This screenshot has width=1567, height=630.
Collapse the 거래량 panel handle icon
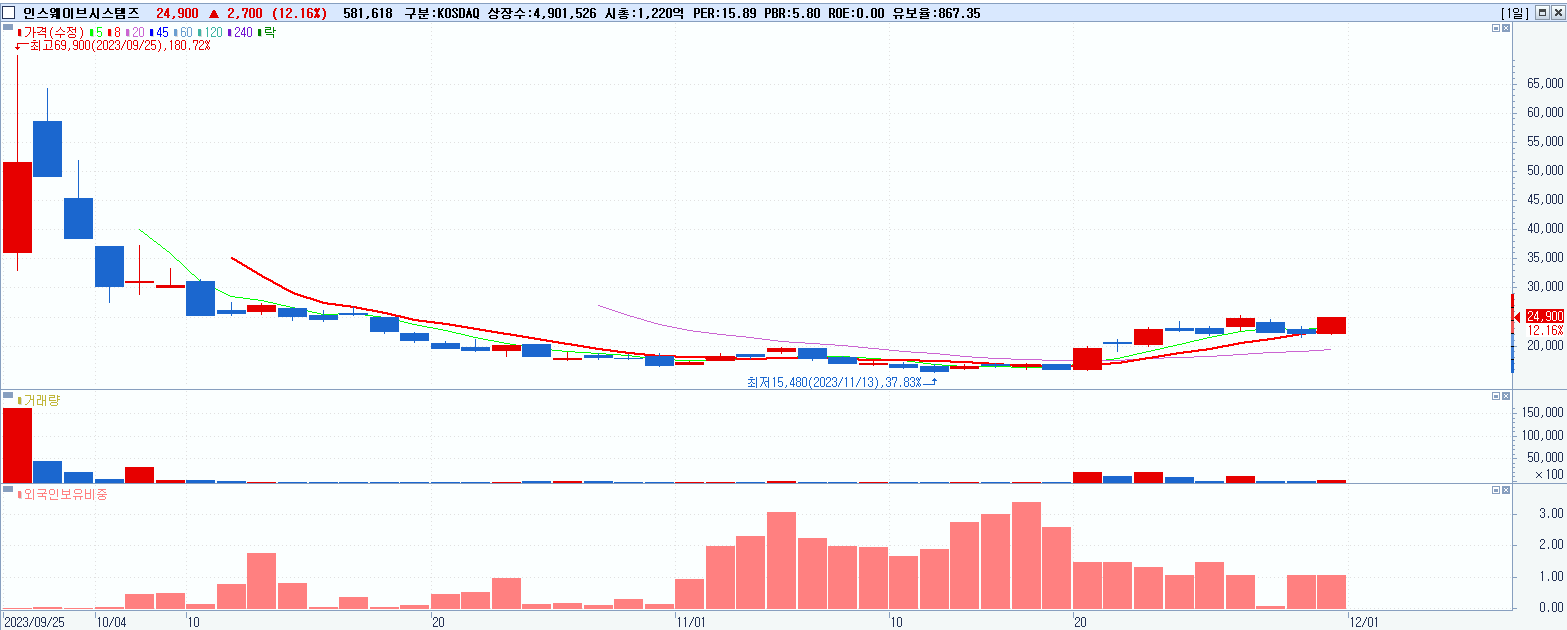point(8,396)
